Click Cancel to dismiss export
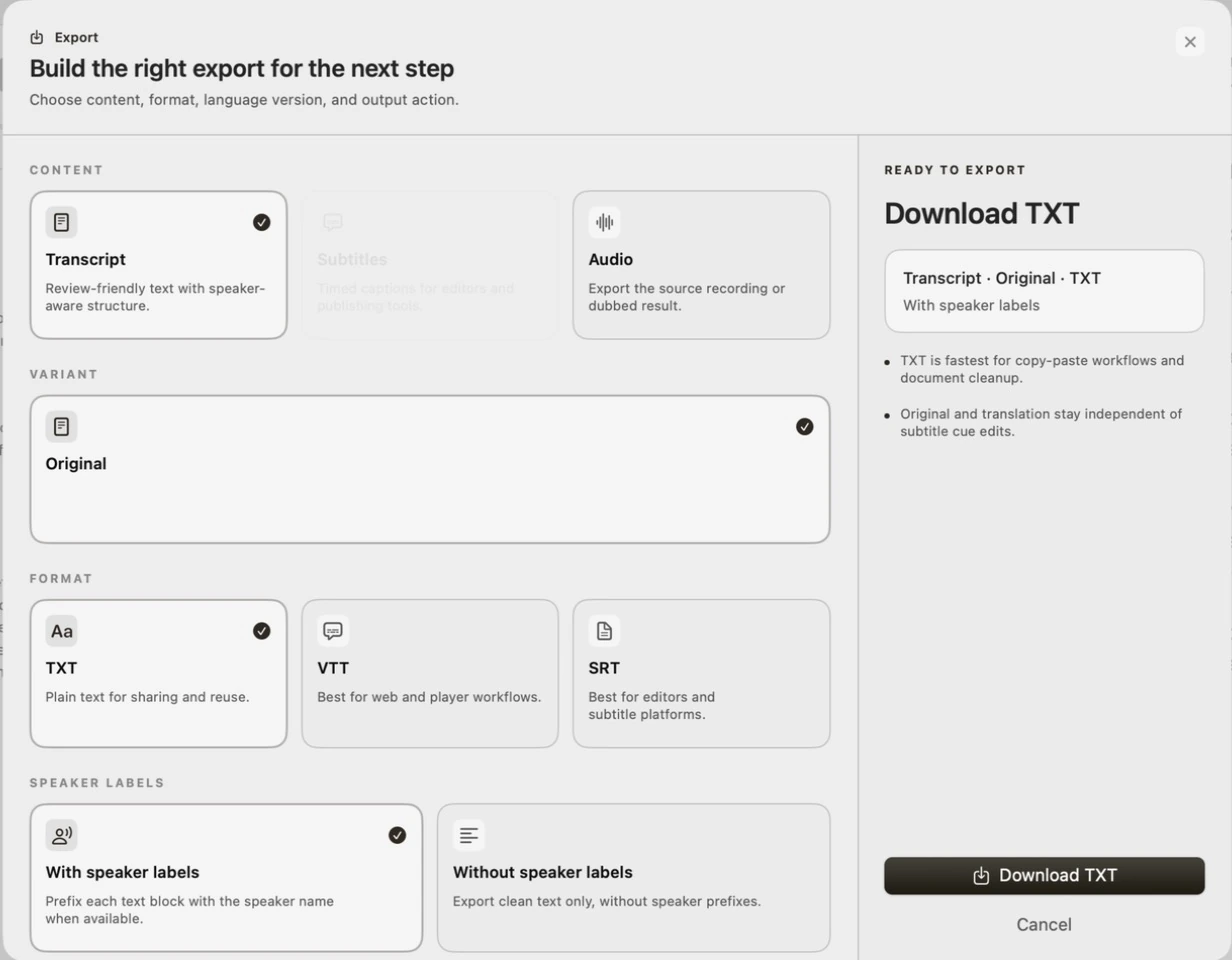The width and height of the screenshot is (1232, 960). (1044, 925)
